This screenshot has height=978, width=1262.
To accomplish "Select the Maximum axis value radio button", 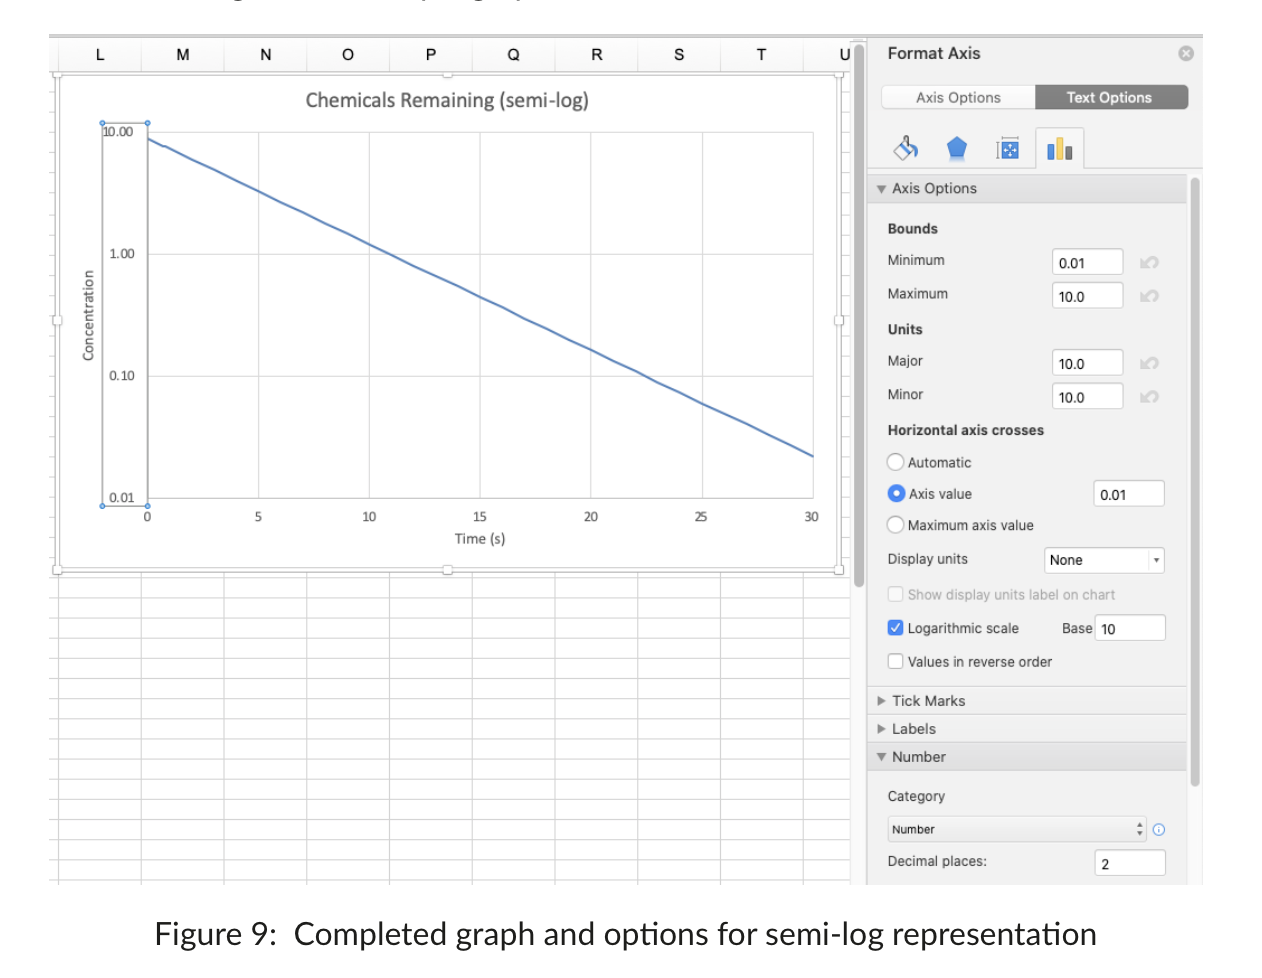I will [x=896, y=525].
